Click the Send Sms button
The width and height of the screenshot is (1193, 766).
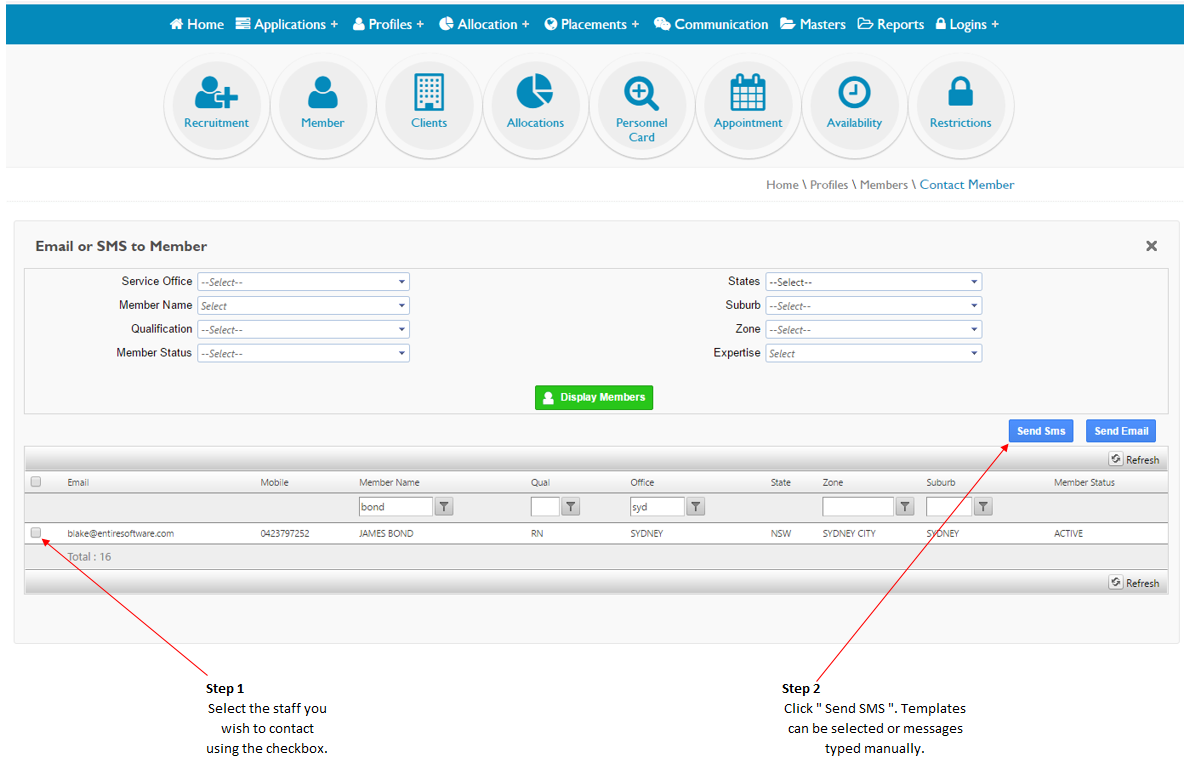point(1041,431)
